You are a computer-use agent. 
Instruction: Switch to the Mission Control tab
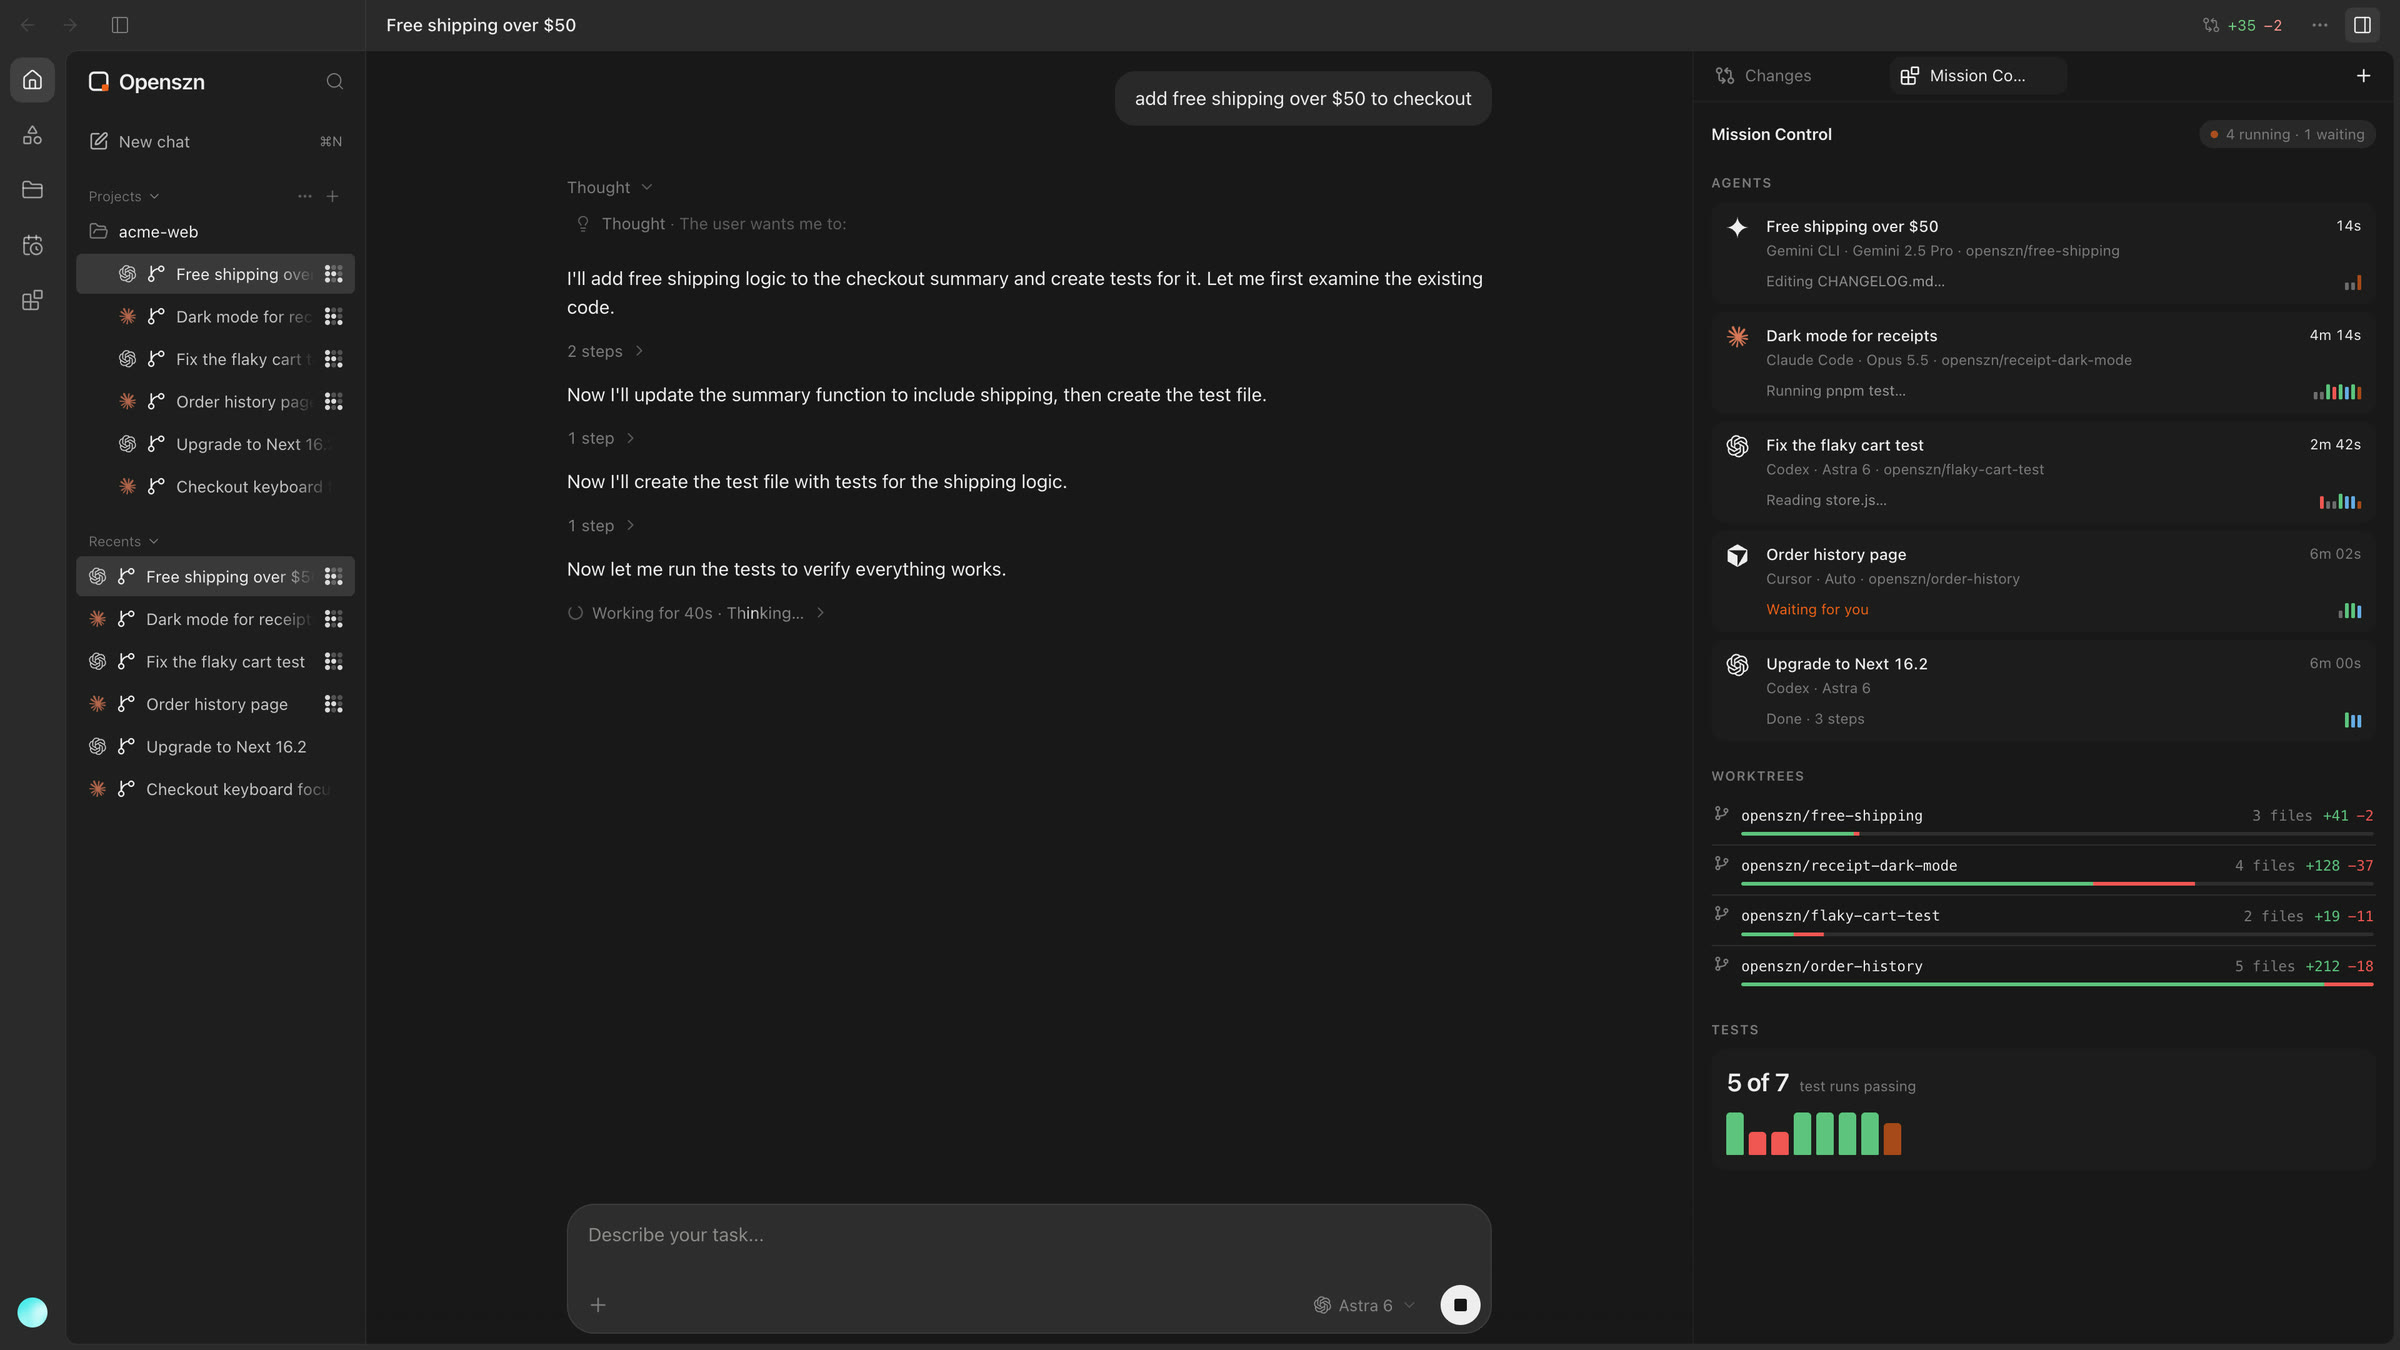pyautogui.click(x=1977, y=76)
